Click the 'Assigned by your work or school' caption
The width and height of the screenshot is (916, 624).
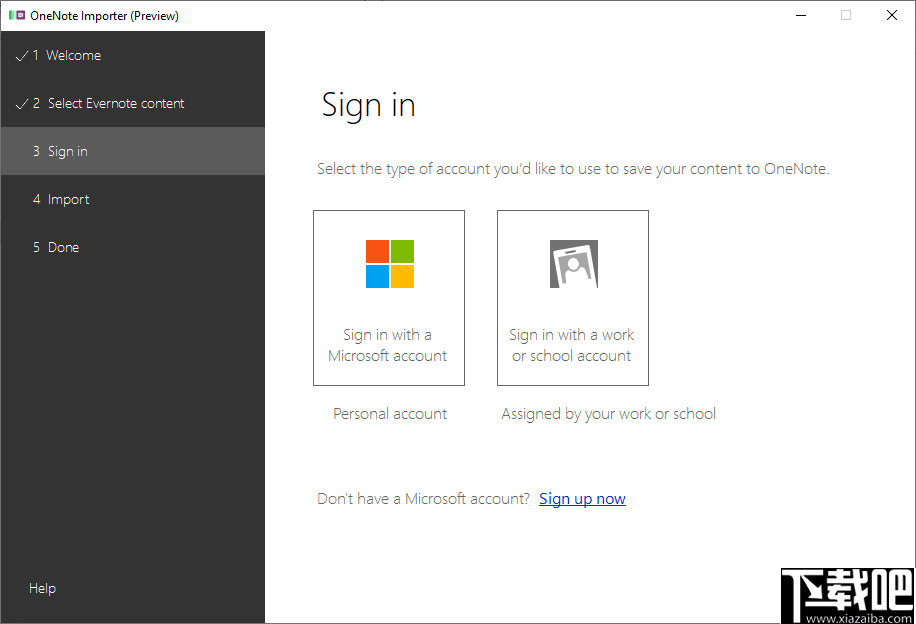608,413
